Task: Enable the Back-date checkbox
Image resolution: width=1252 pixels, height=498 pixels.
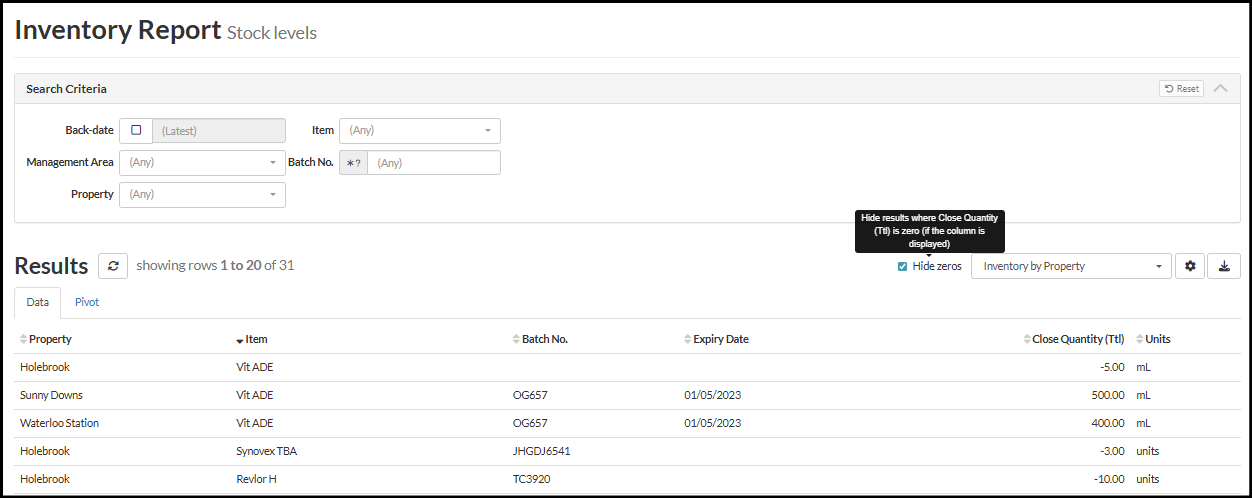Action: 136,130
